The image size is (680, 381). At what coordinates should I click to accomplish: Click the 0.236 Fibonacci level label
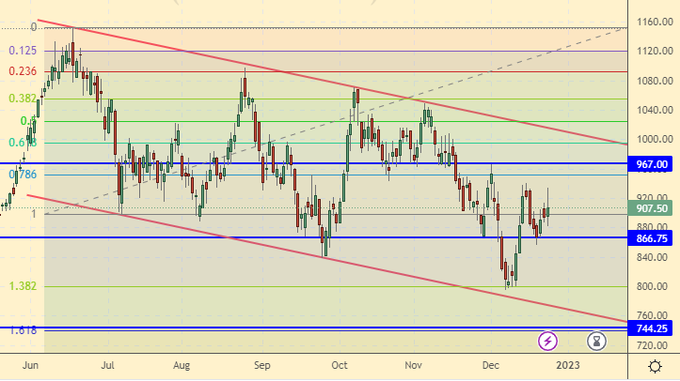pyautogui.click(x=23, y=71)
